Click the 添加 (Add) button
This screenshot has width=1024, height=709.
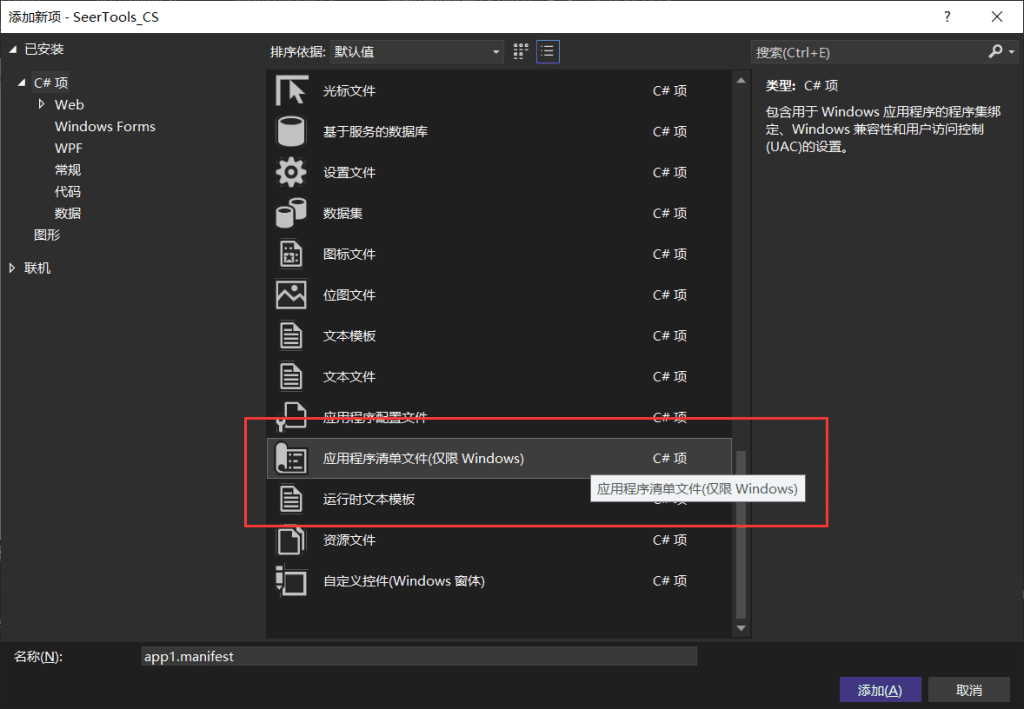point(880,690)
